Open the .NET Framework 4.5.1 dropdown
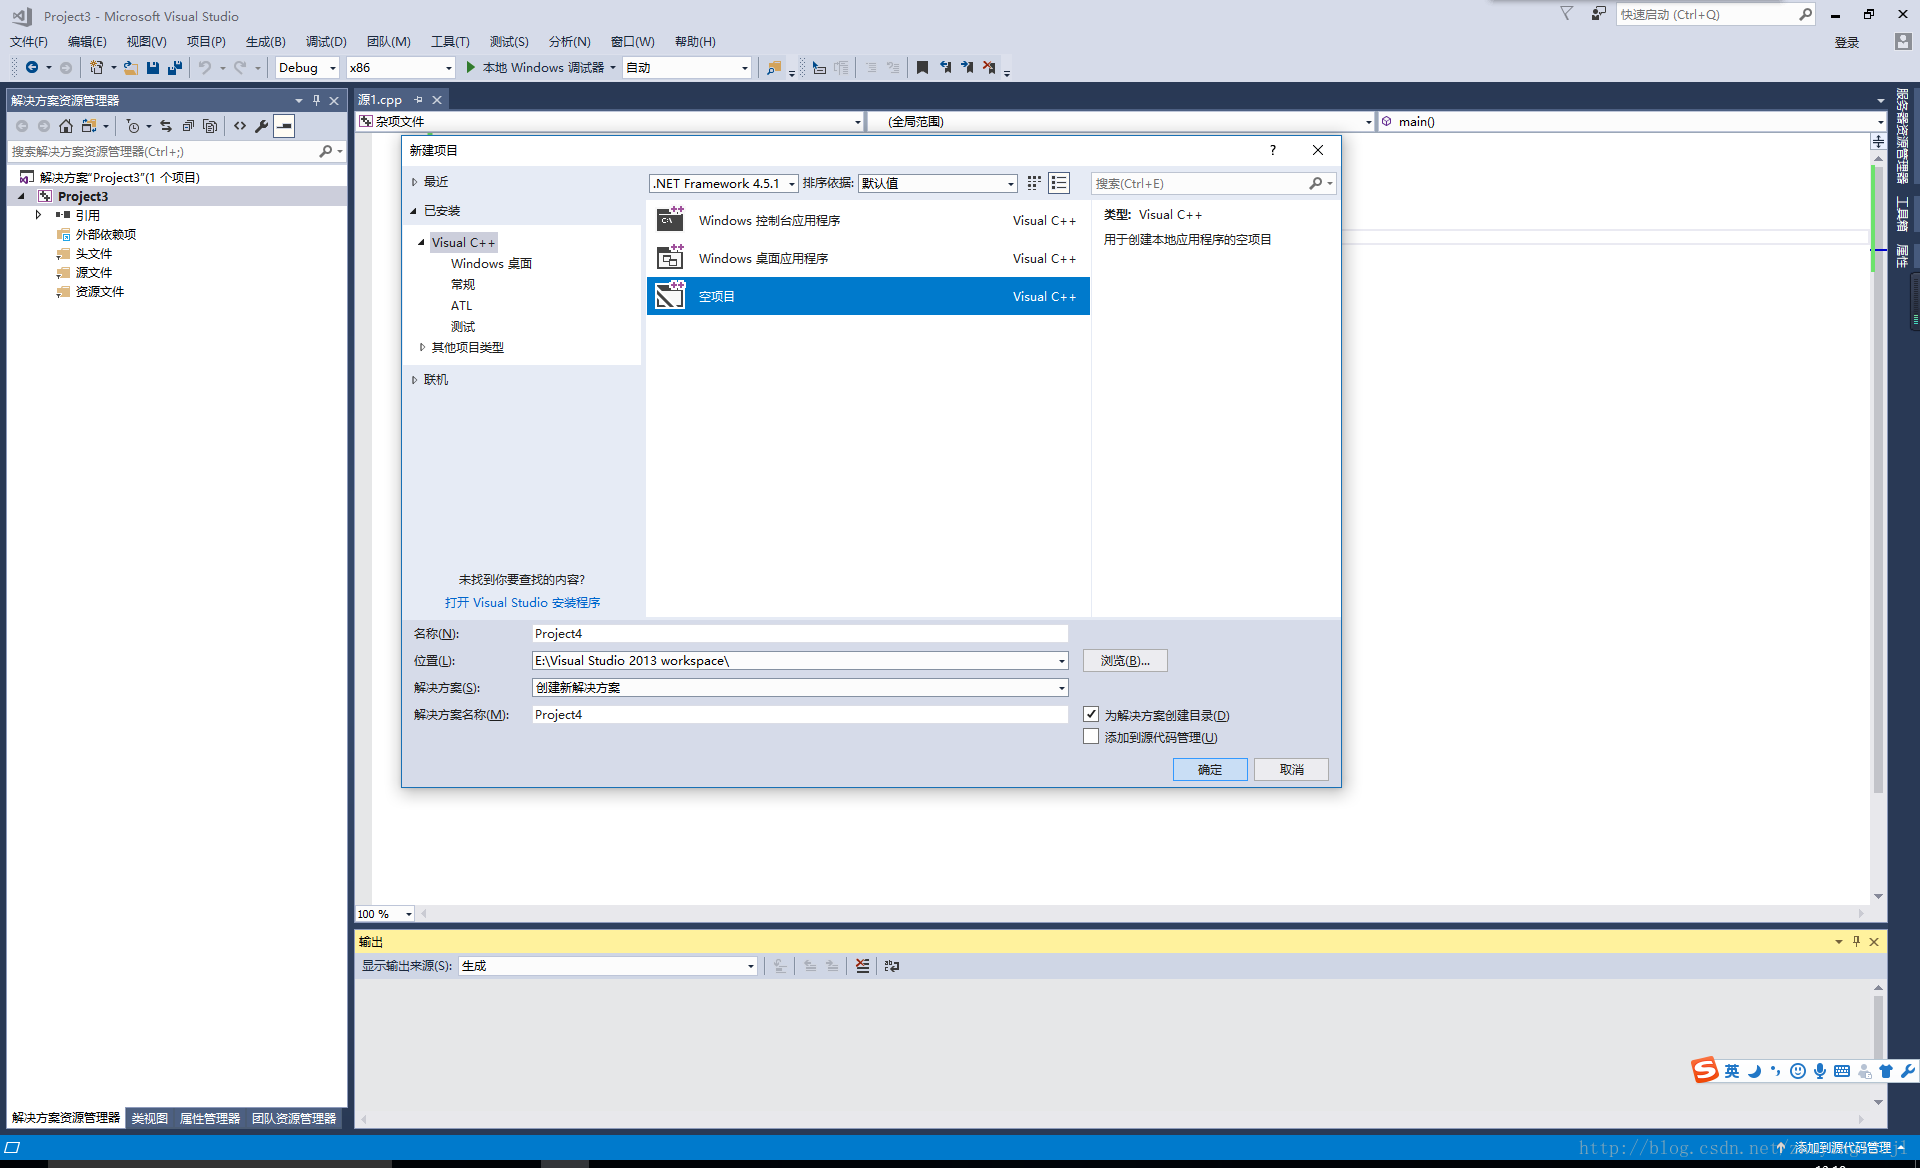 [724, 183]
